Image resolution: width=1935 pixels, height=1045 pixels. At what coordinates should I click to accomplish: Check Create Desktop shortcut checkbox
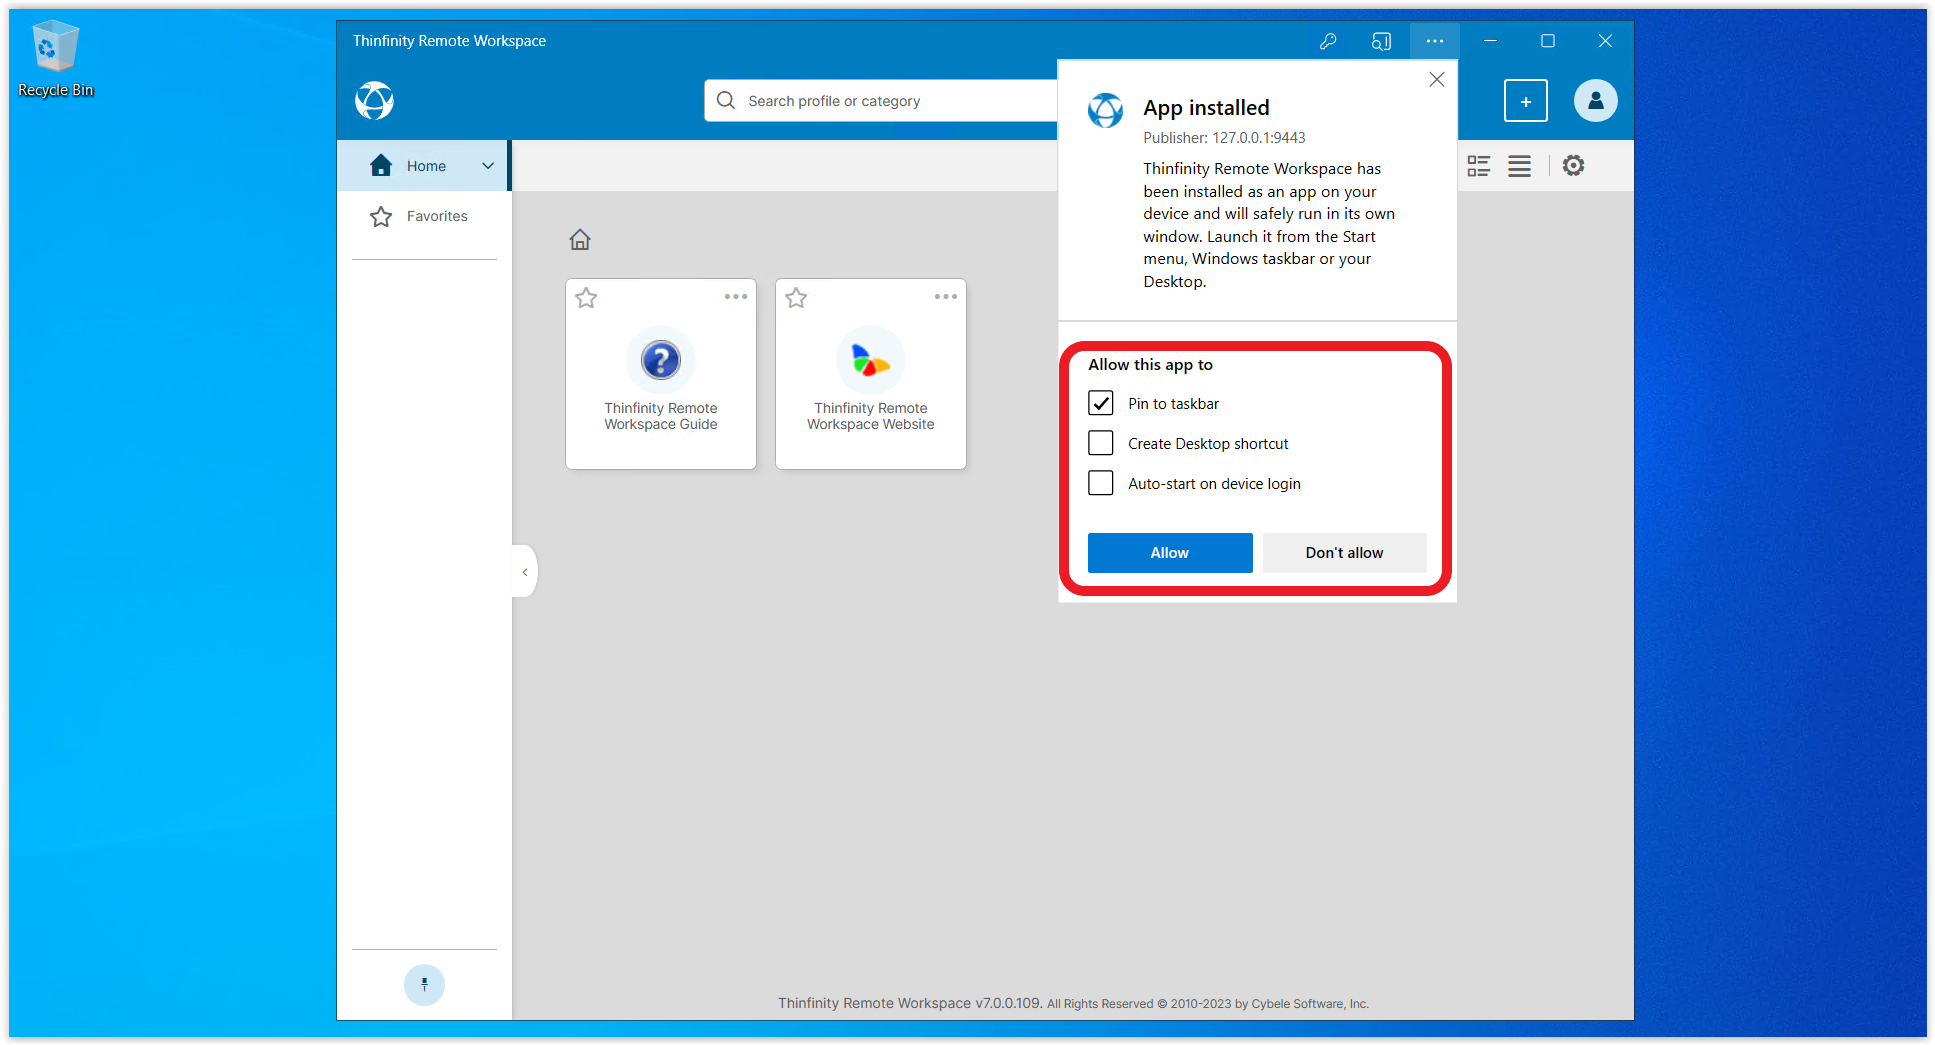(x=1101, y=443)
